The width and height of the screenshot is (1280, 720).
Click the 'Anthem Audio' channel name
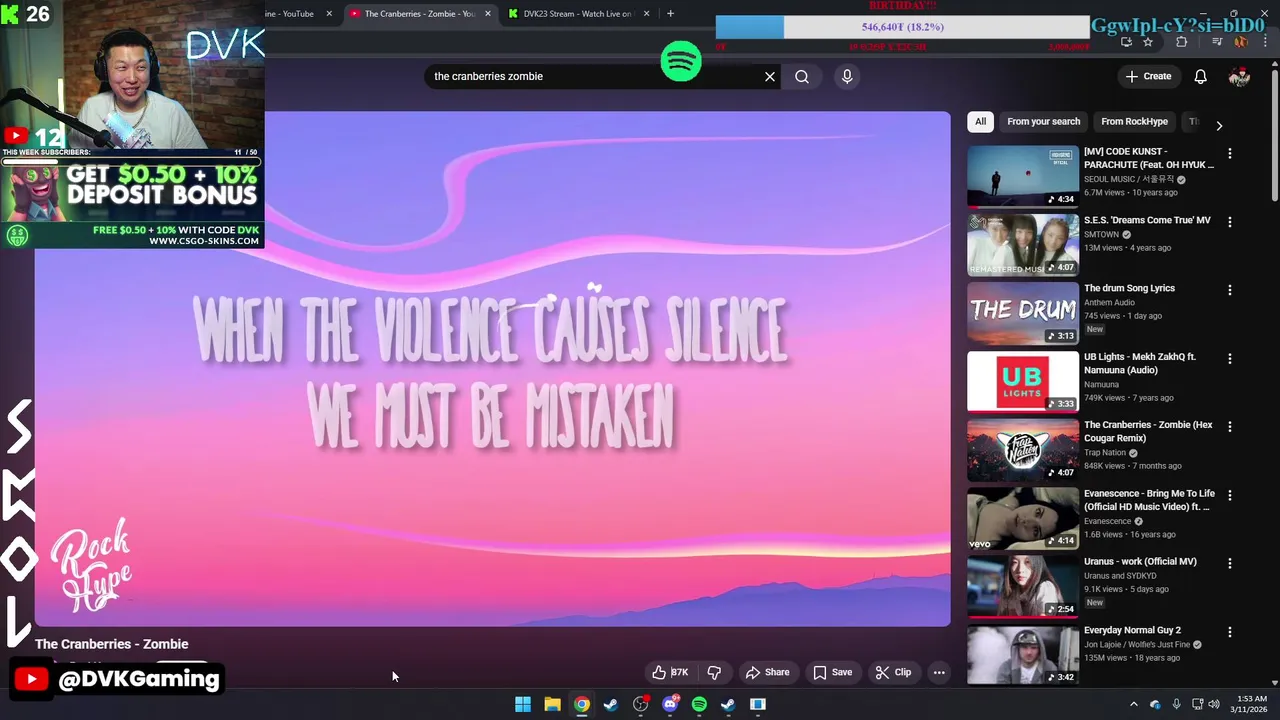coord(1109,303)
